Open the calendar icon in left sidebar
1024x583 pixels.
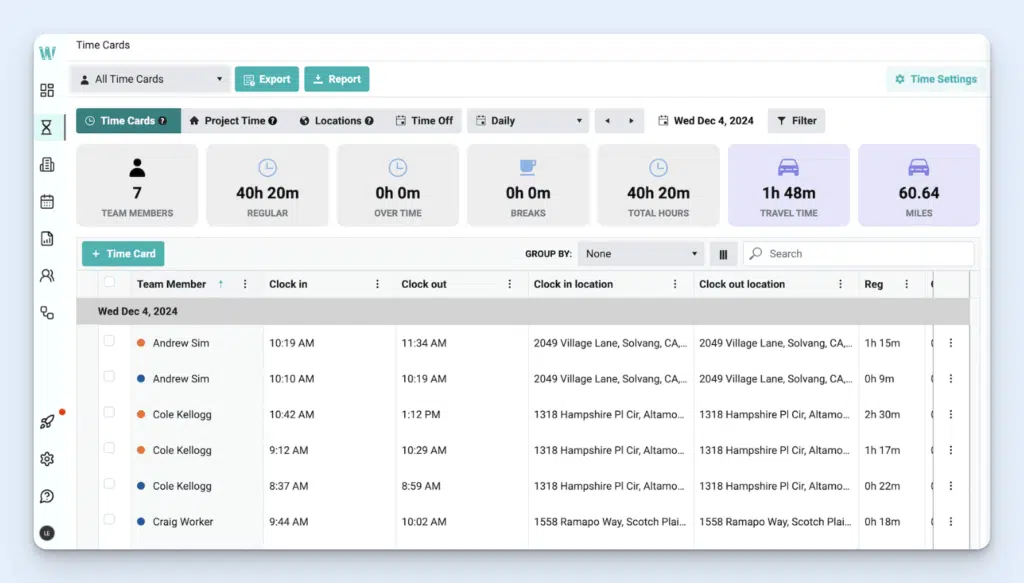tap(47, 201)
